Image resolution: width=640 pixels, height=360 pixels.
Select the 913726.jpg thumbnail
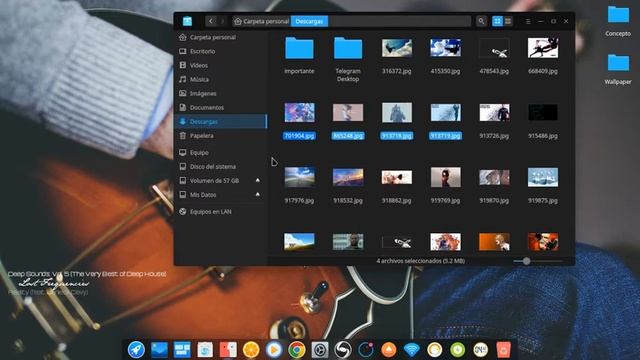pyautogui.click(x=494, y=112)
